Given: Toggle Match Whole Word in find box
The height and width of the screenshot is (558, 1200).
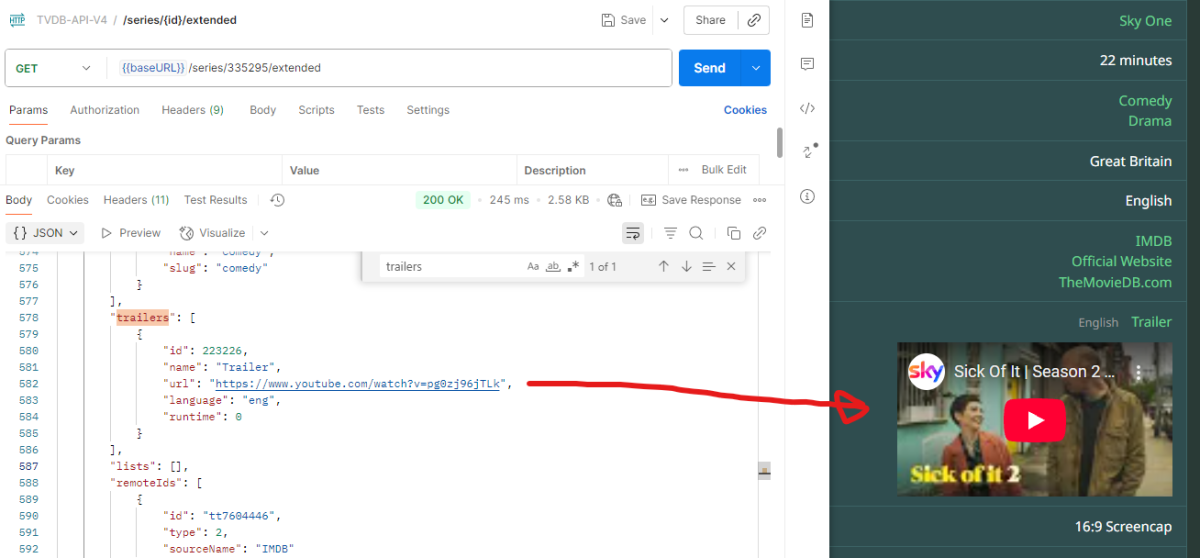Looking at the screenshot, I should (x=553, y=267).
